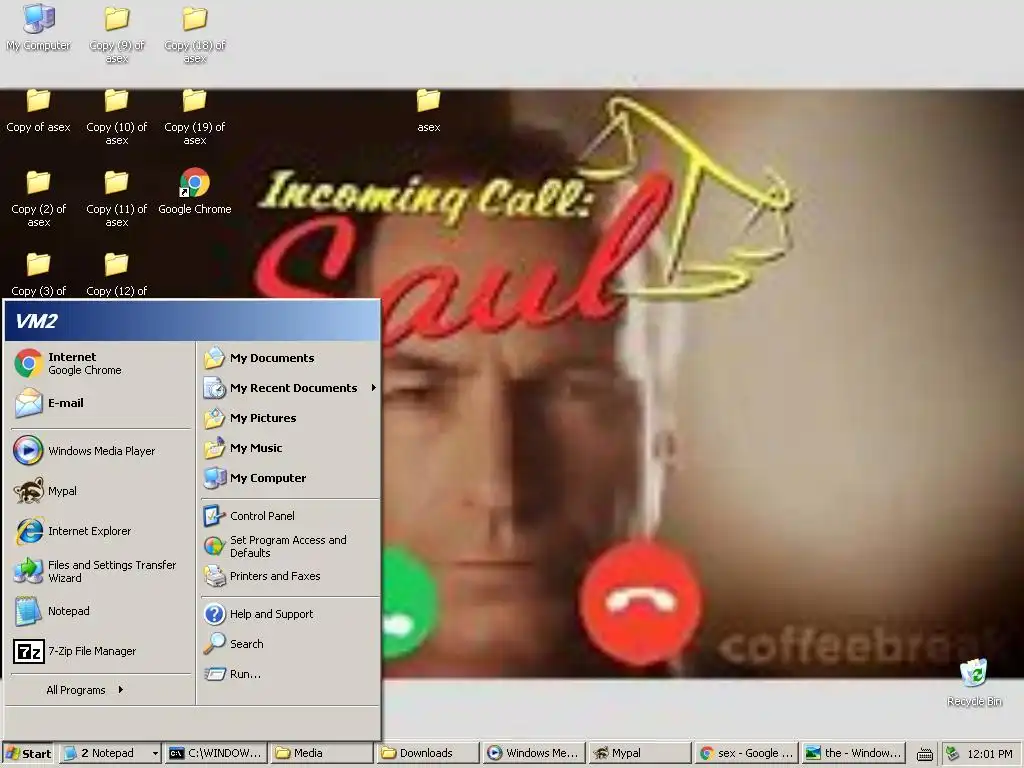Open Control Panel
The width and height of the screenshot is (1024, 768).
289,516
